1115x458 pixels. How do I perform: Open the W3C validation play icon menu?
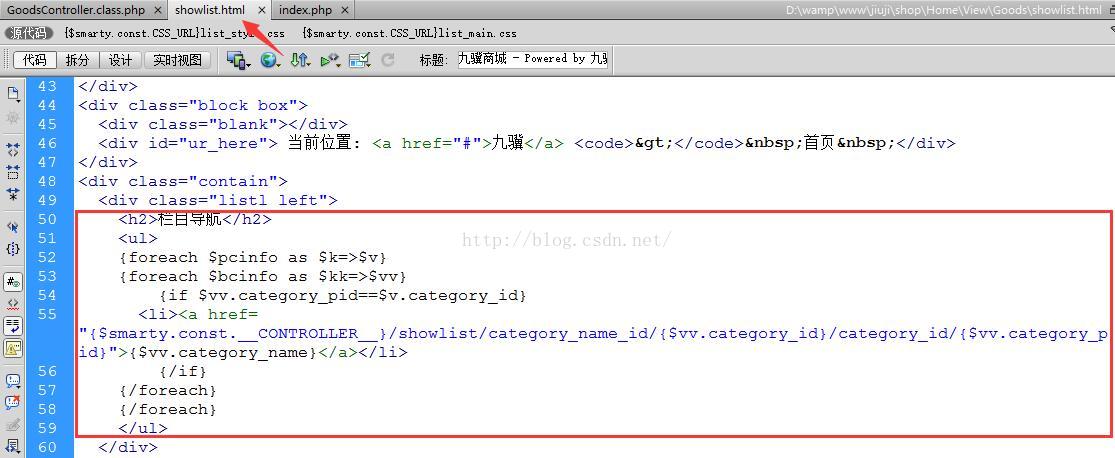coord(330,60)
